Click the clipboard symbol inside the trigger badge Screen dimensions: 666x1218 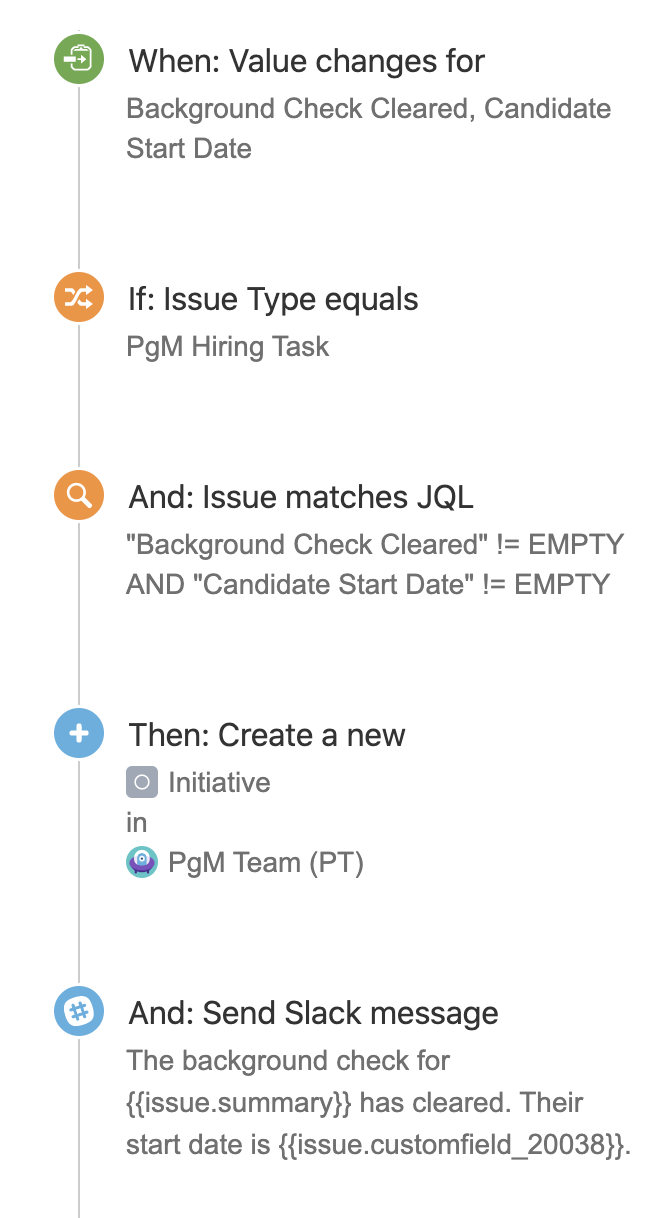(78, 59)
